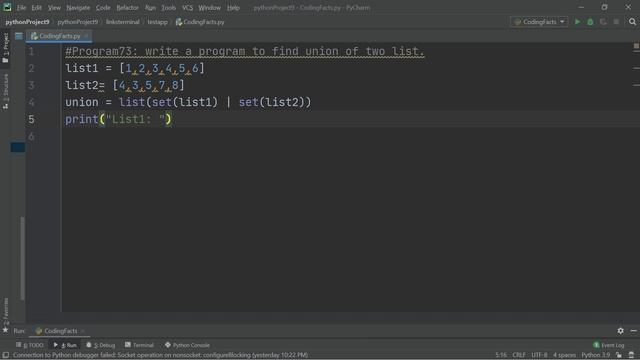This screenshot has width=640, height=360.
Task: Open Search Everywhere magnifier icon
Action: [632, 22]
